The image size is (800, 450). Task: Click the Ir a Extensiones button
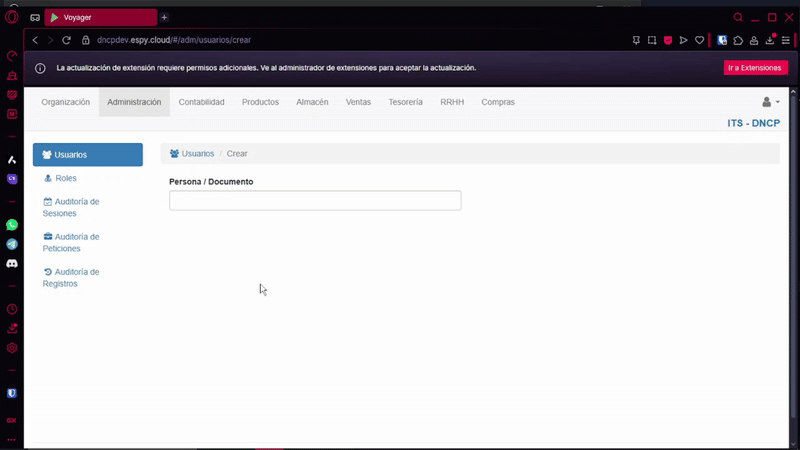tap(755, 68)
